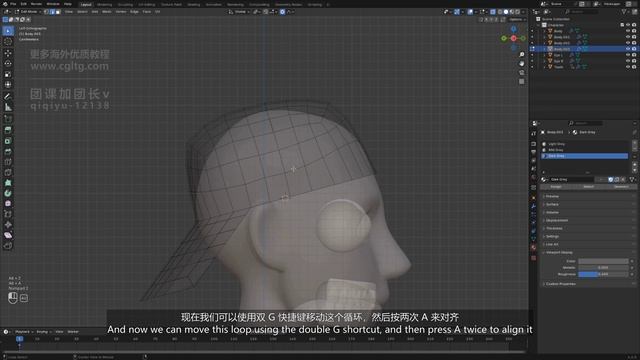Image resolution: width=640 pixels, height=360 pixels.
Task: Adjust the Roughness slider
Action: pyautogui.click(x=603, y=274)
